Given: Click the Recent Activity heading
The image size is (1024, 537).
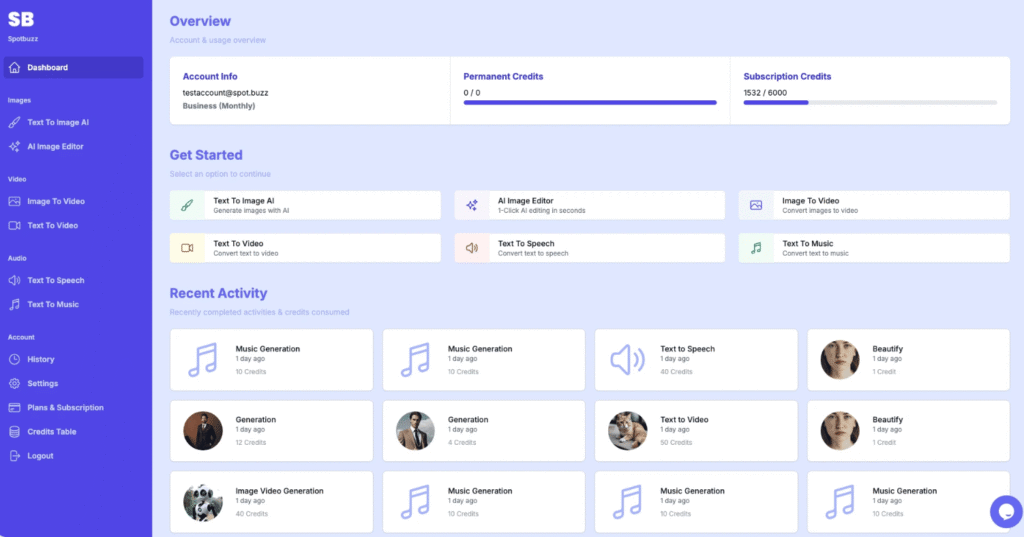Looking at the screenshot, I should pyautogui.click(x=218, y=293).
